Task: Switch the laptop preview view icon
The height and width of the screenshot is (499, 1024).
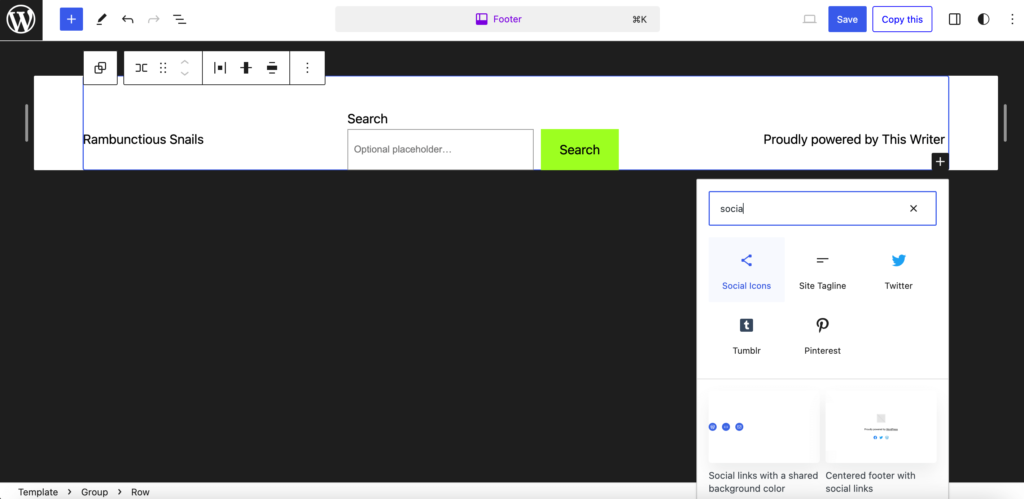Action: (x=810, y=20)
